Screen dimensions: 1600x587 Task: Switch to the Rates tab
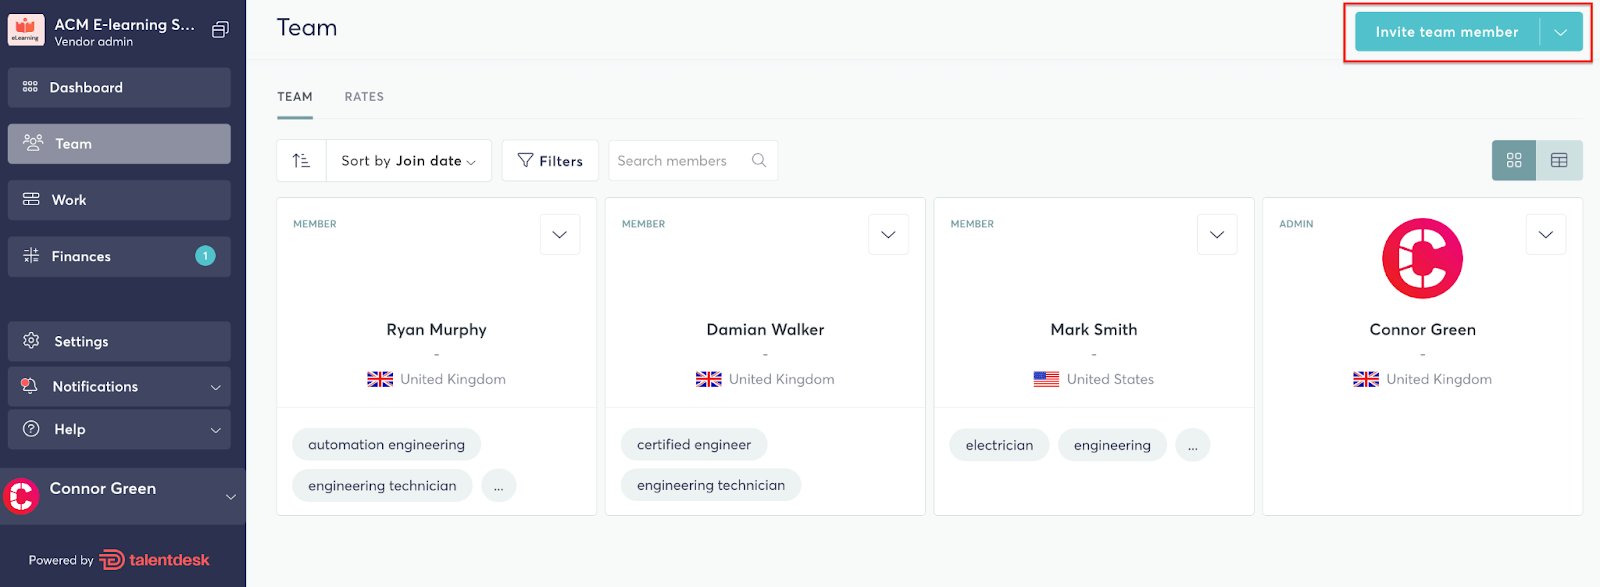(x=364, y=97)
